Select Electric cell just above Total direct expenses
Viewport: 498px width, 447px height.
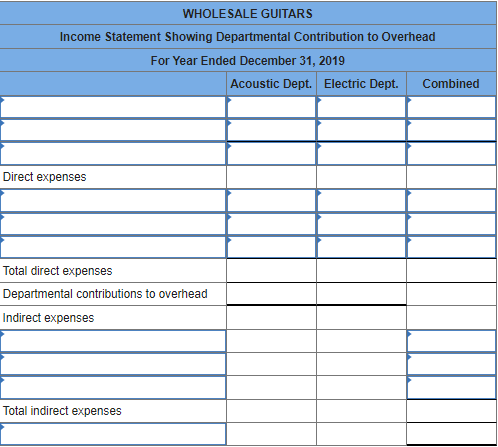(x=361, y=247)
